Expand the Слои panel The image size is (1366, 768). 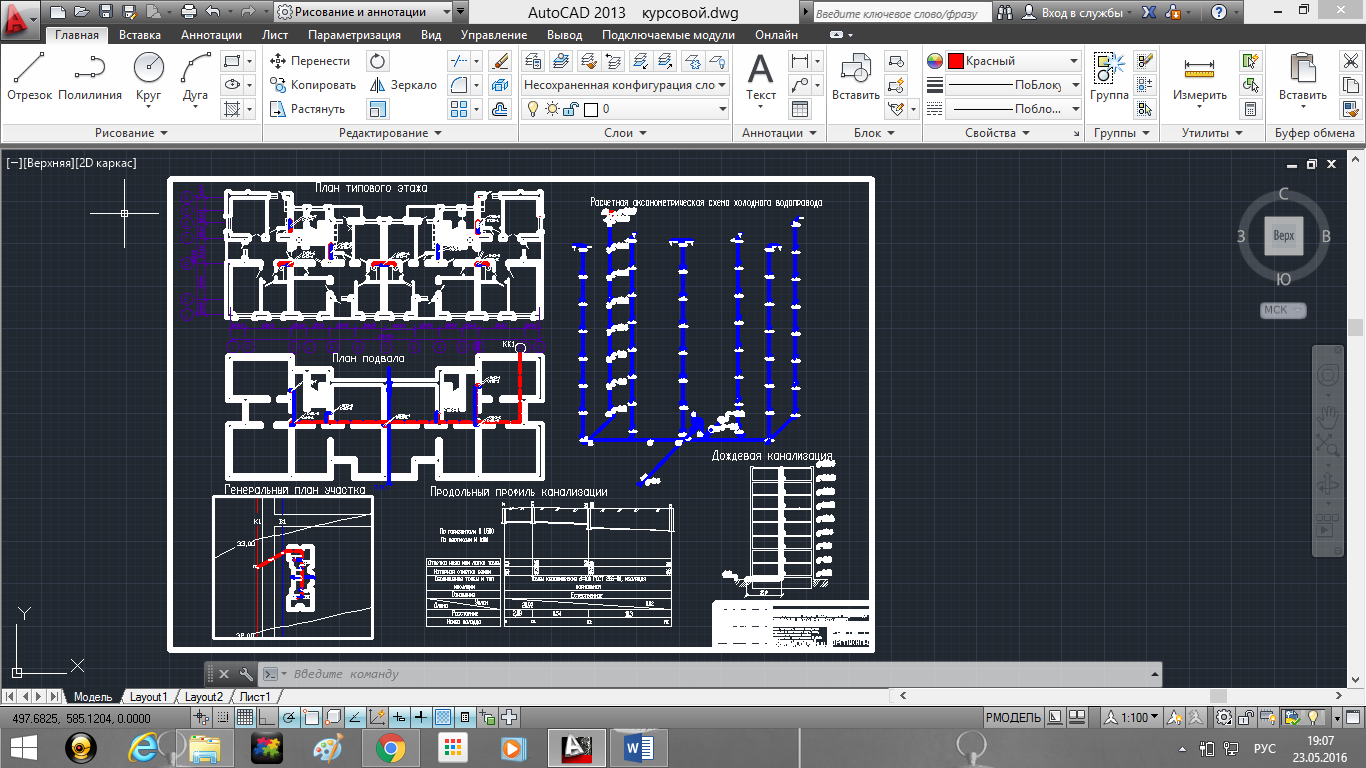(626, 133)
